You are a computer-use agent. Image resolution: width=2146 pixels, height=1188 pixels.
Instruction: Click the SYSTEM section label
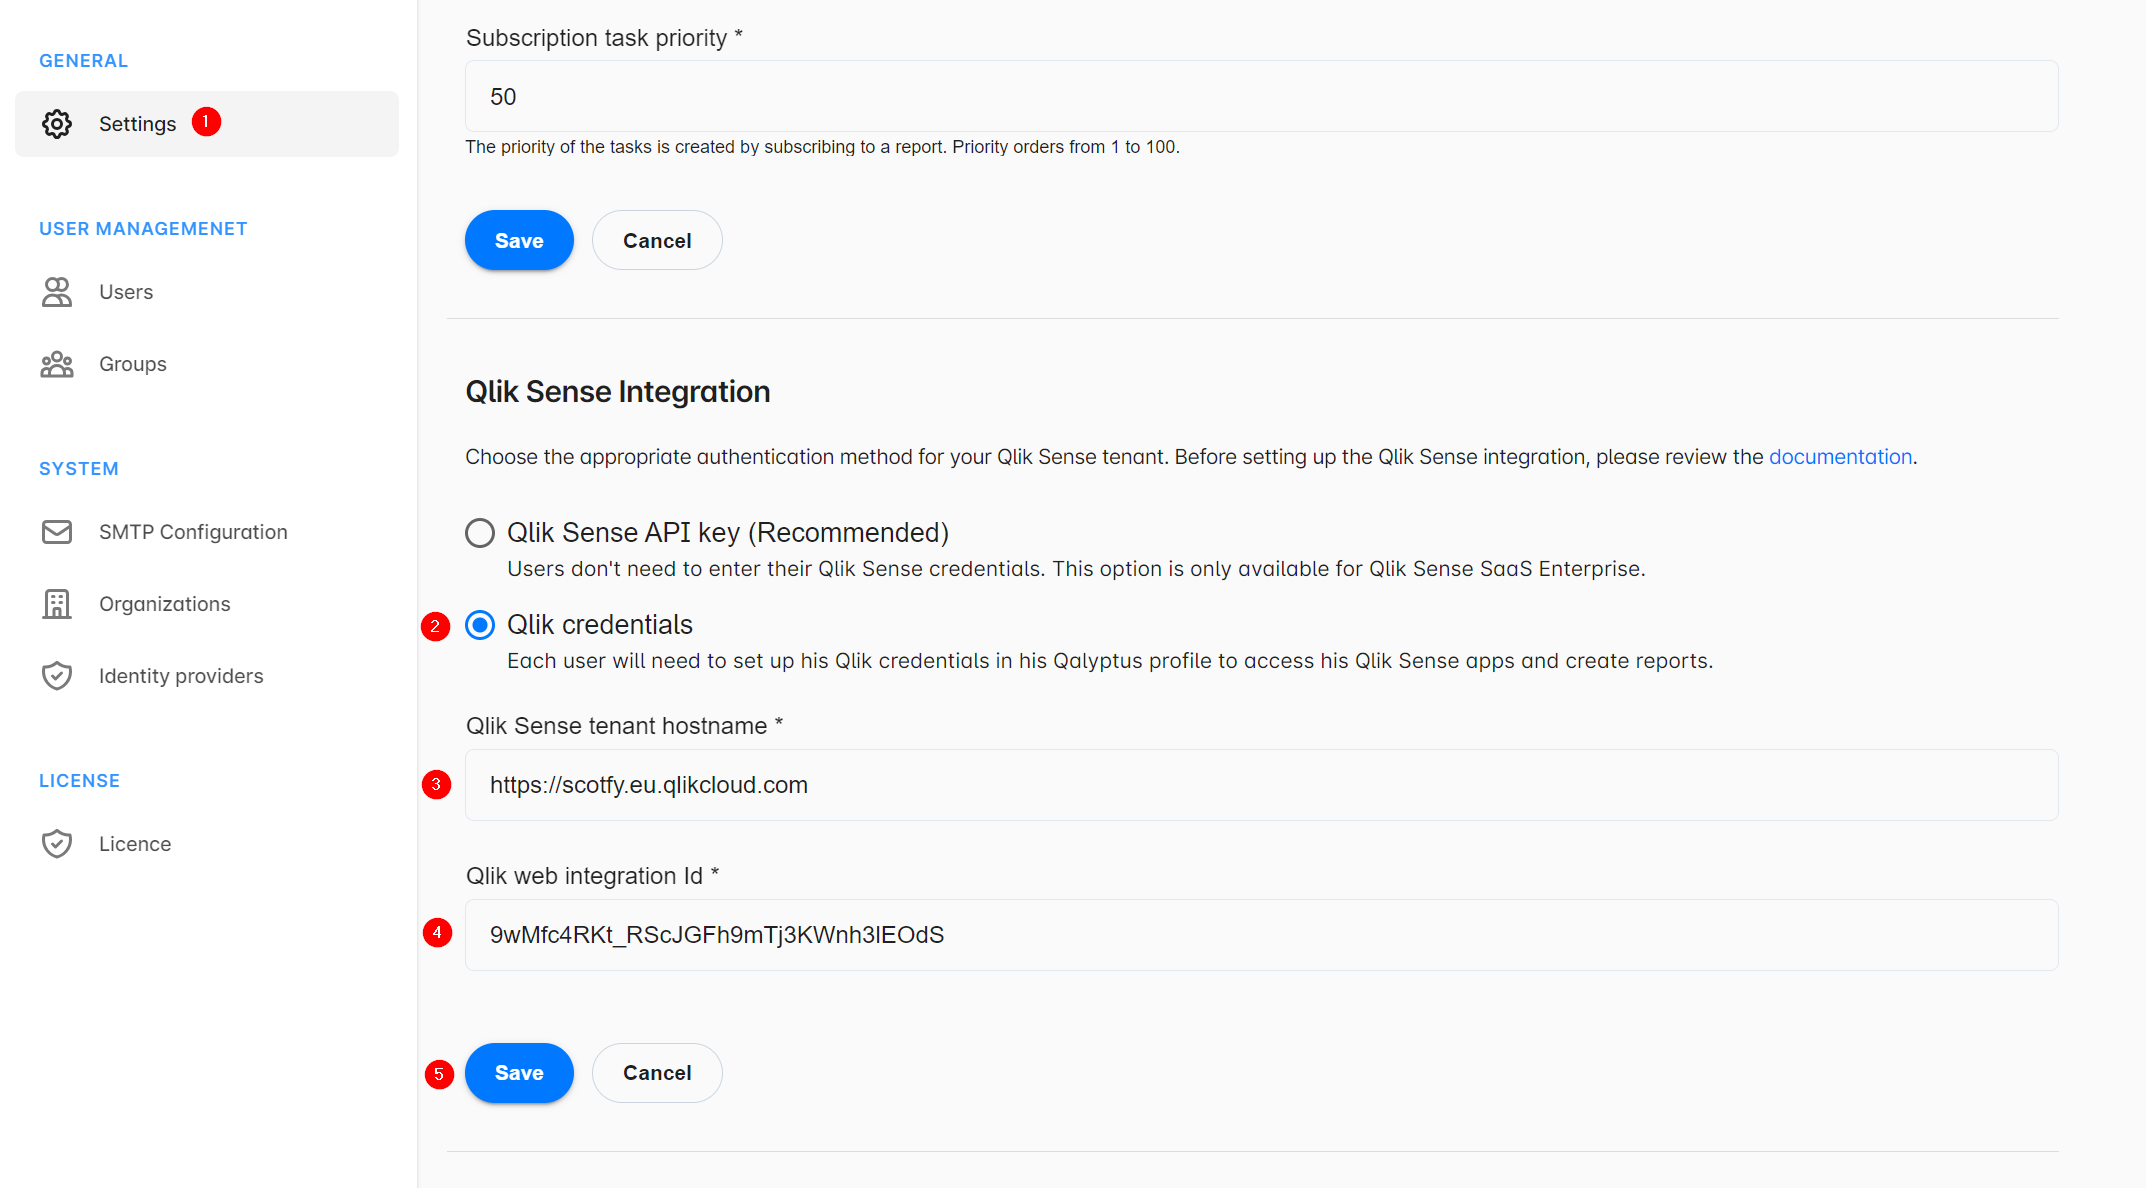[79, 468]
